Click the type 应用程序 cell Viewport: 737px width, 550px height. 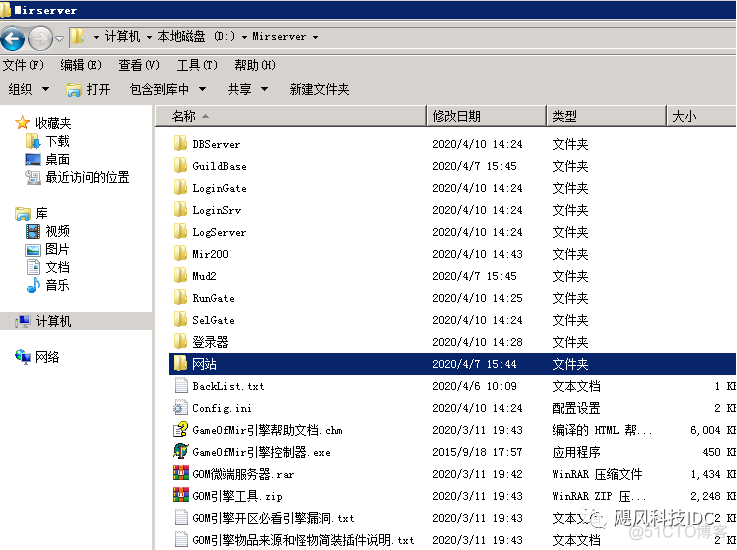(x=576, y=452)
